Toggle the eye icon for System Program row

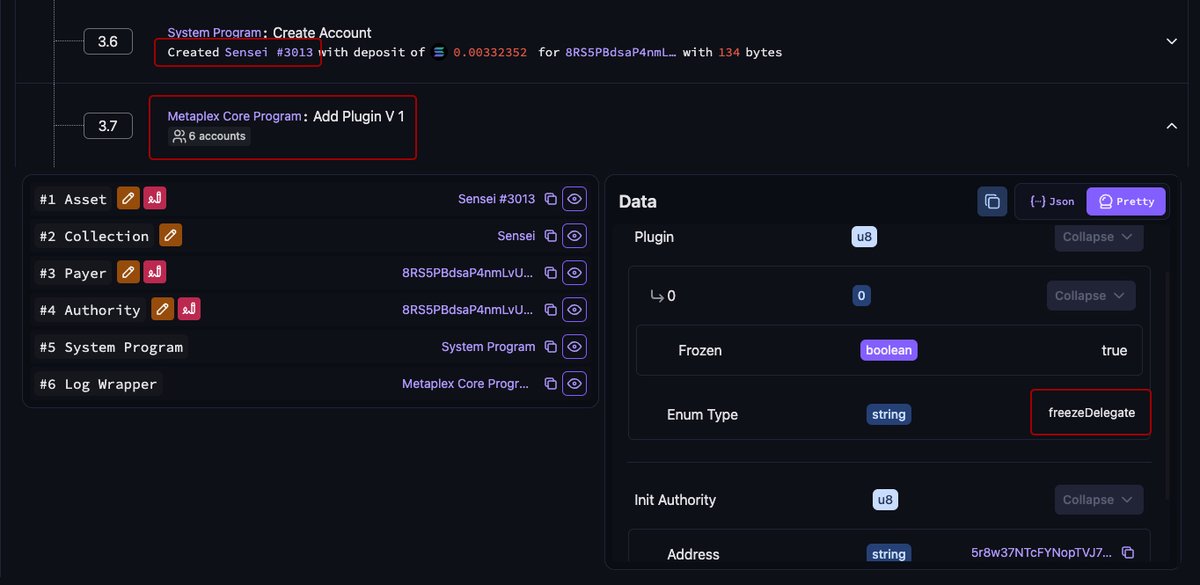click(574, 347)
